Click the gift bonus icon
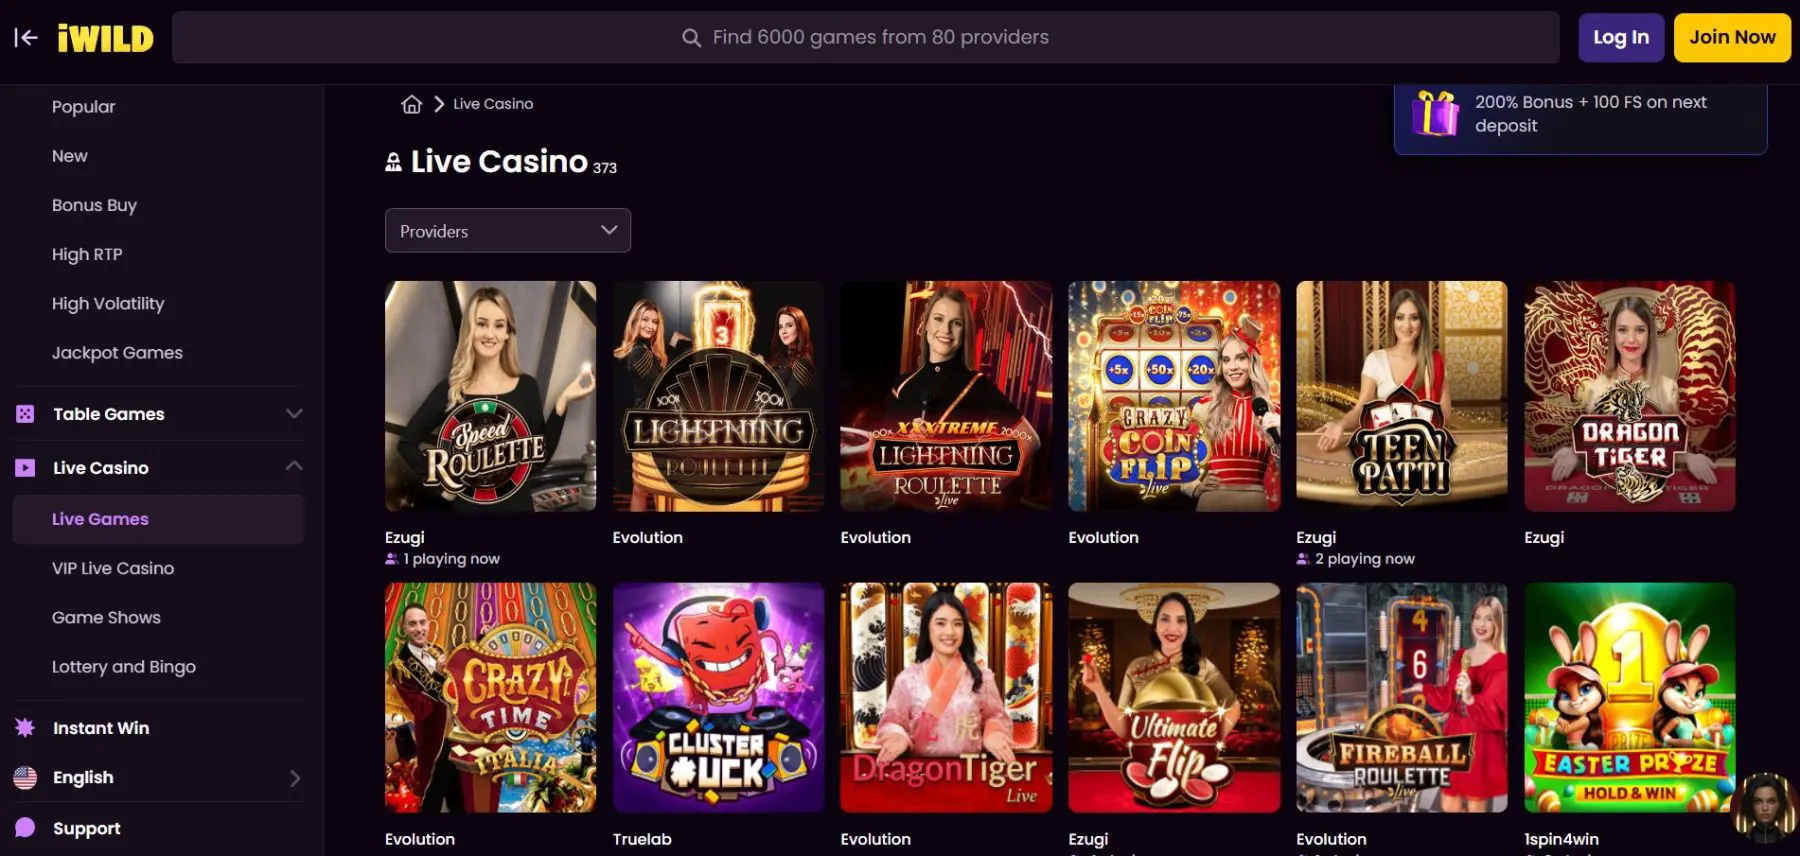The height and width of the screenshot is (856, 1800). pos(1435,113)
